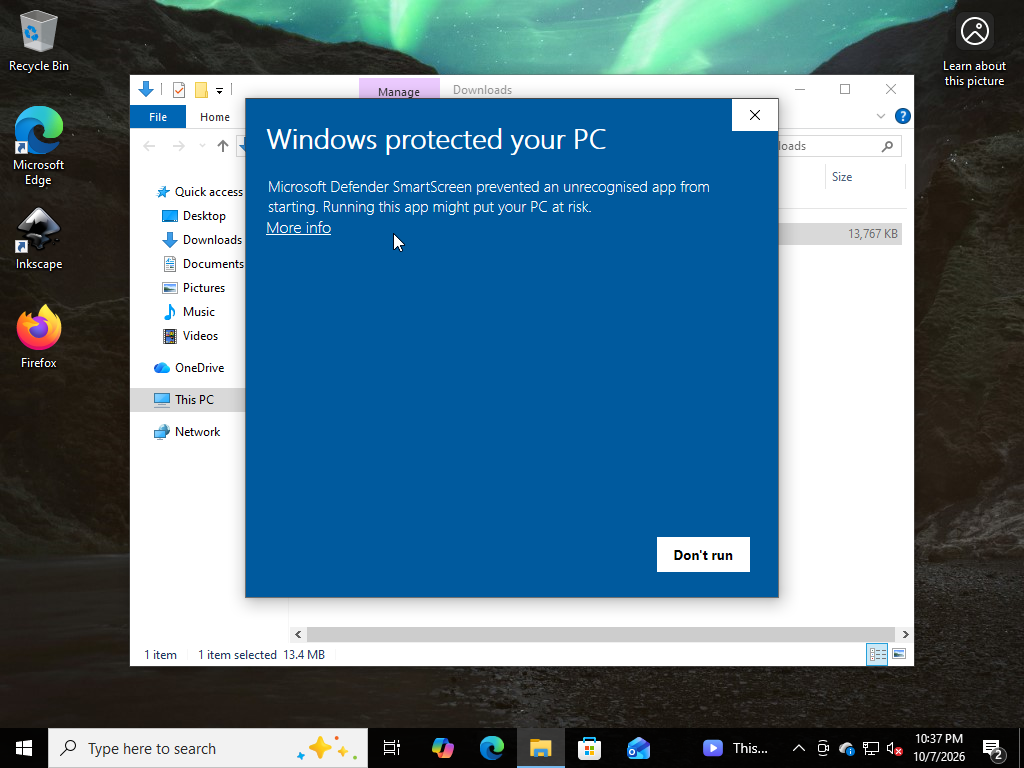This screenshot has height=768, width=1024.
Task: Open the Windows Start menu
Action: (24, 748)
